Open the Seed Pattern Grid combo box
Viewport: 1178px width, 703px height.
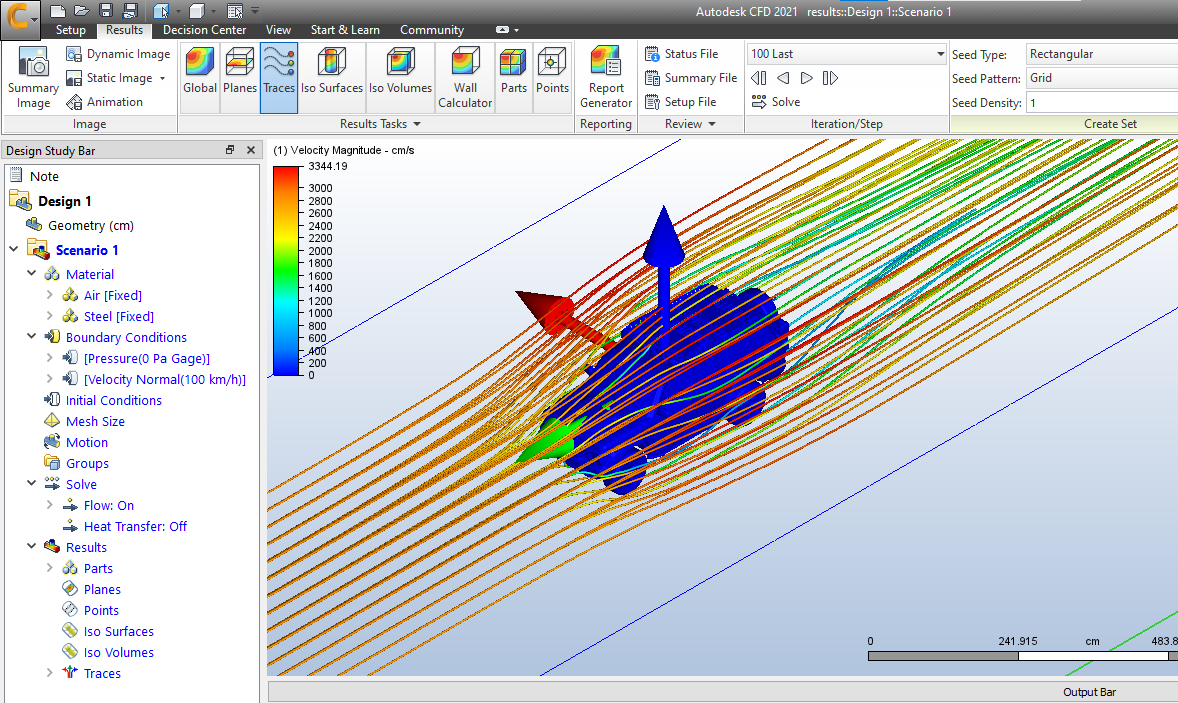click(1101, 78)
